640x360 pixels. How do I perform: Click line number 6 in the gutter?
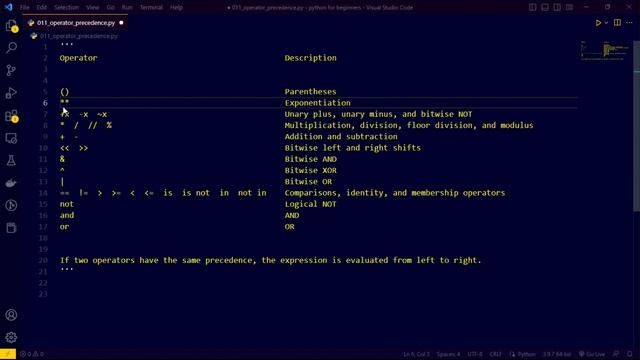(45, 103)
